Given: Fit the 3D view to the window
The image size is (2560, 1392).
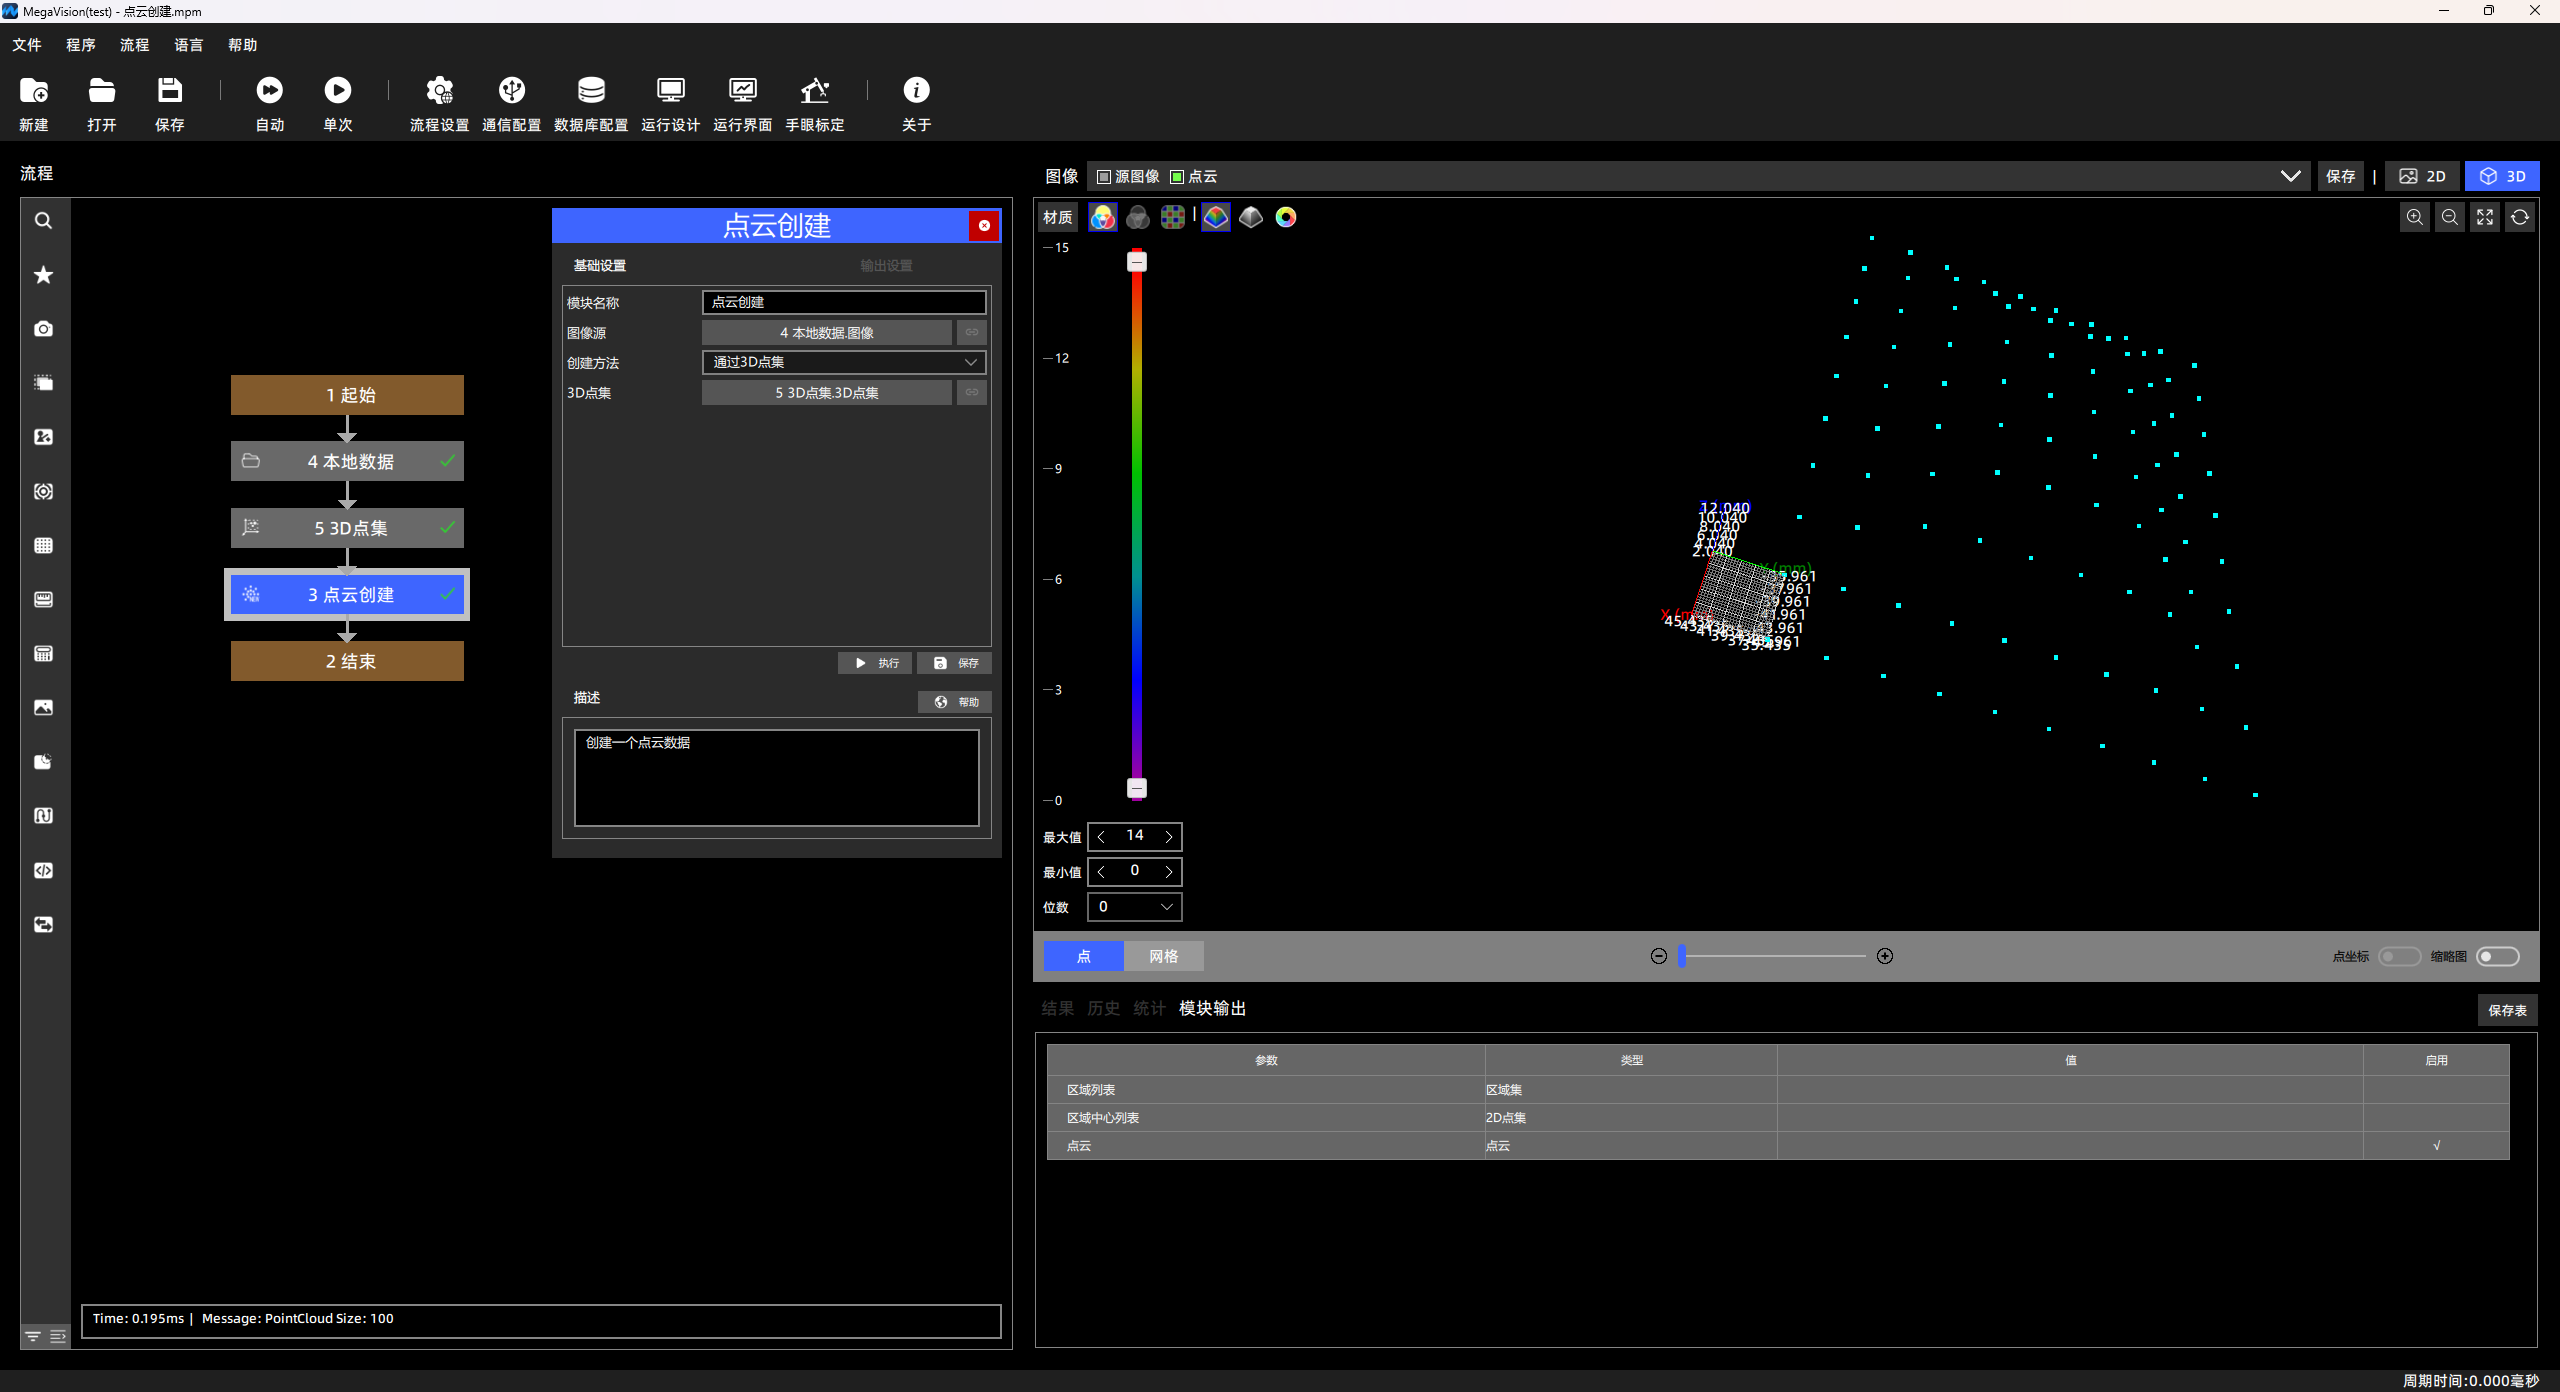Looking at the screenshot, I should [2485, 217].
